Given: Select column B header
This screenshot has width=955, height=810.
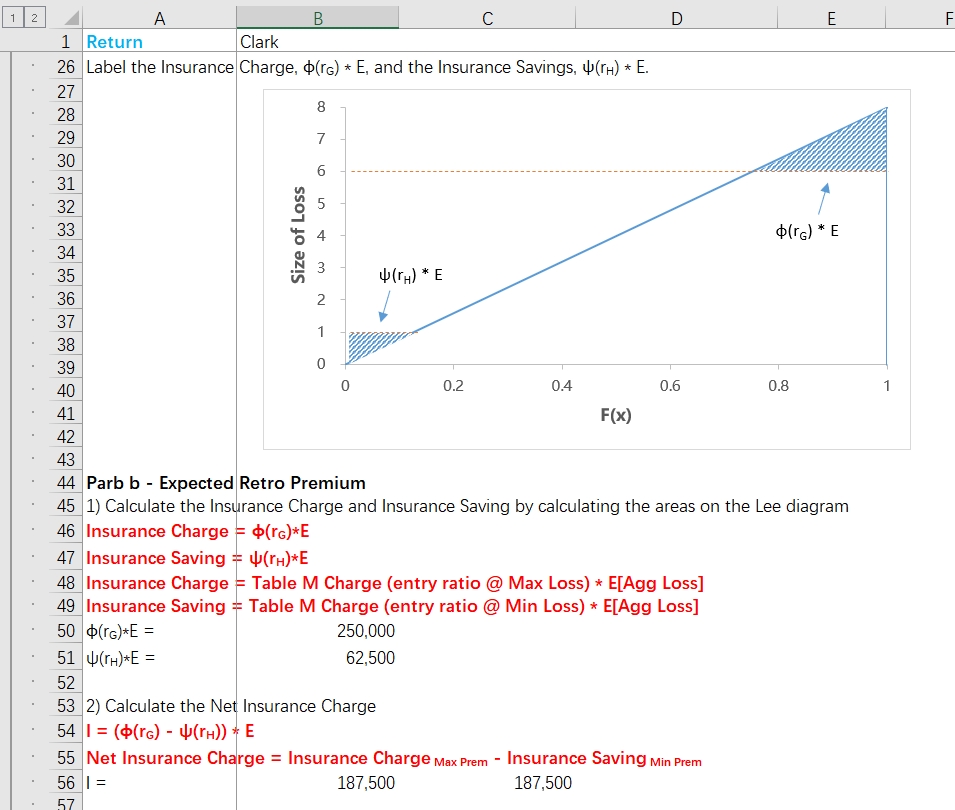Looking at the screenshot, I should pos(317,18).
